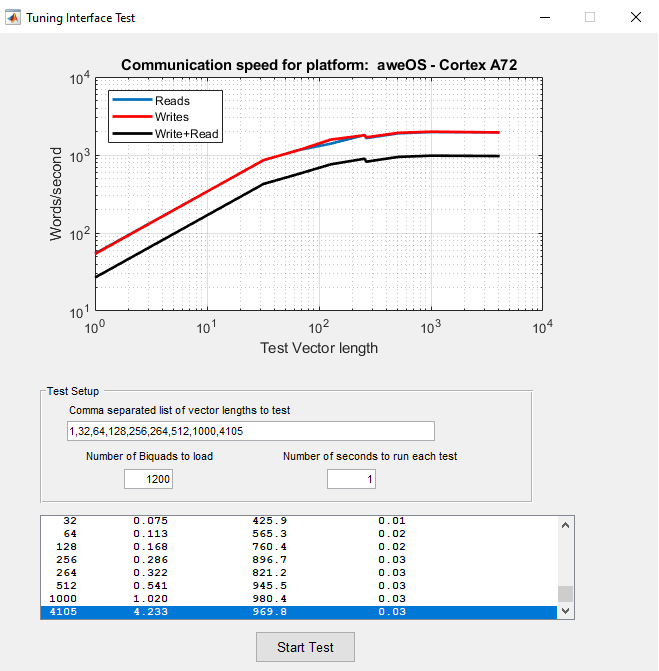Click the results list scroll-down arrow

click(566, 610)
